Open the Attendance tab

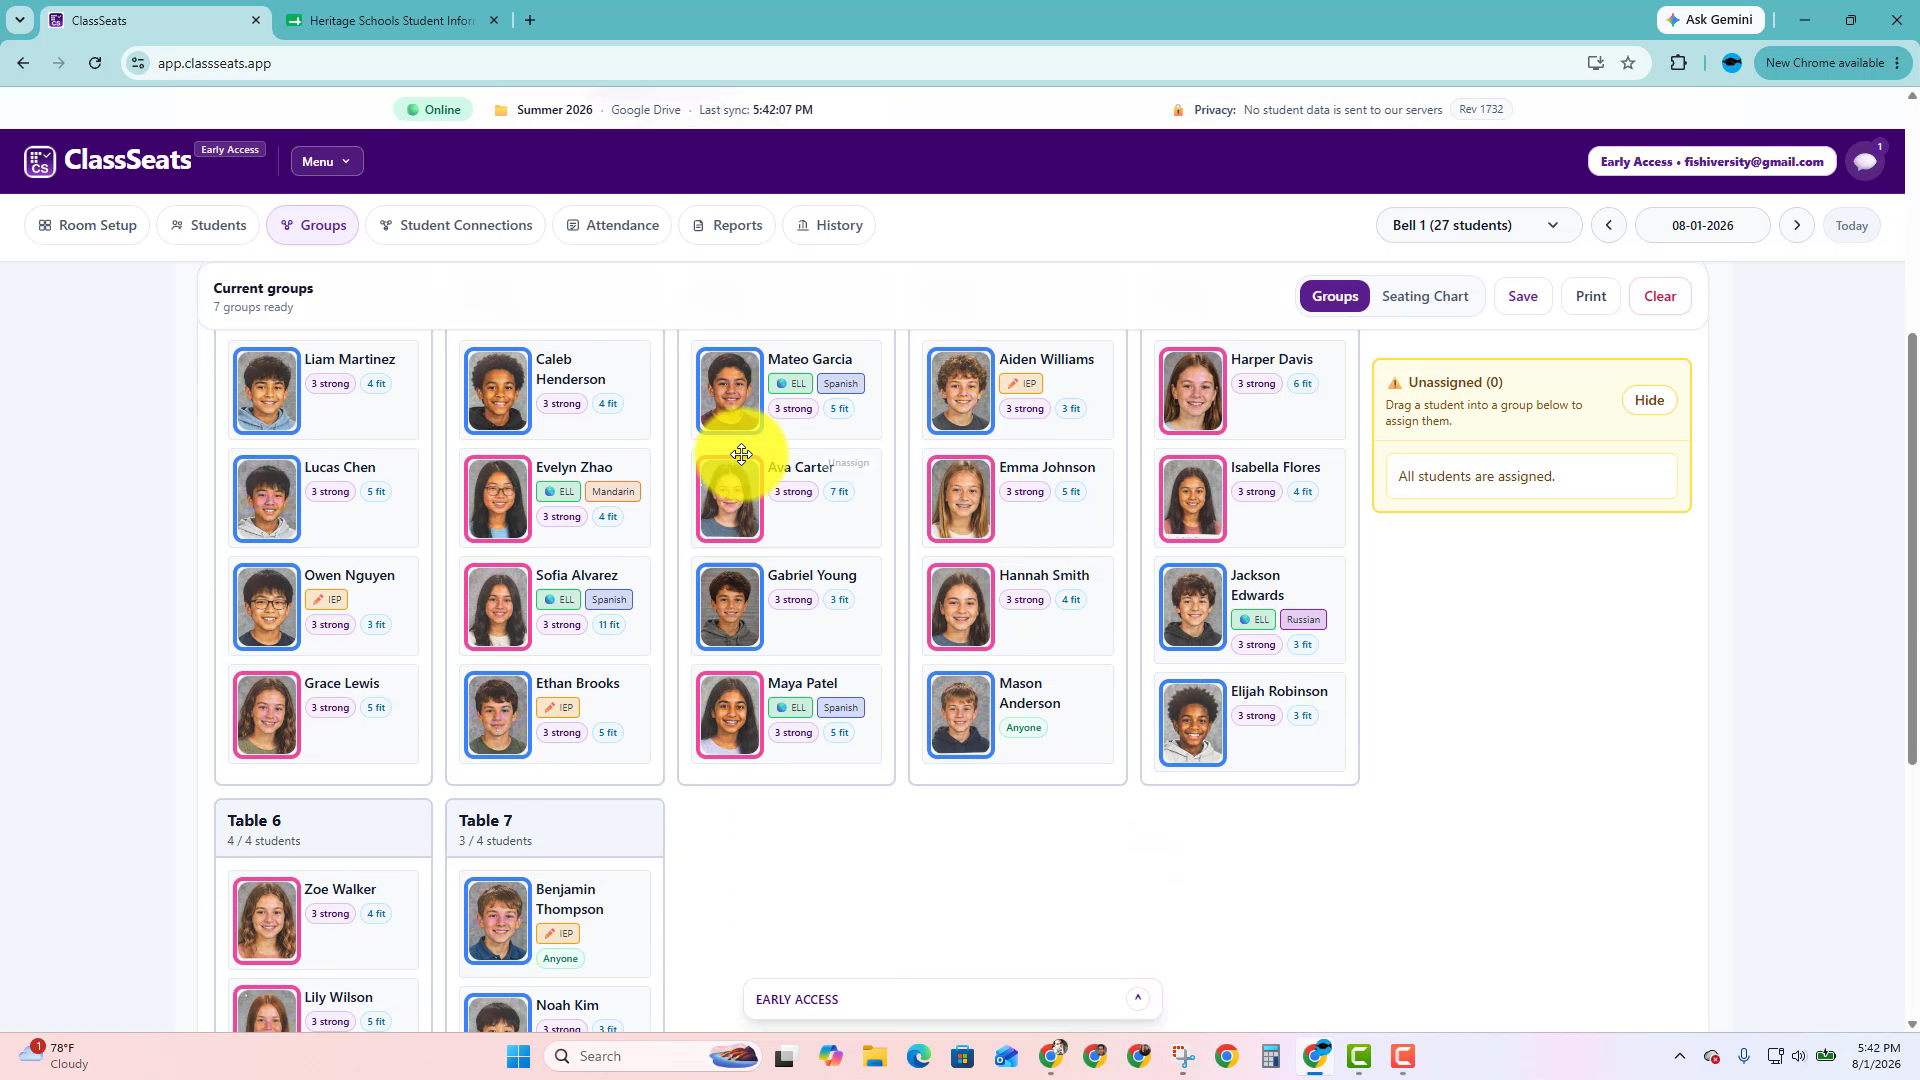(612, 225)
